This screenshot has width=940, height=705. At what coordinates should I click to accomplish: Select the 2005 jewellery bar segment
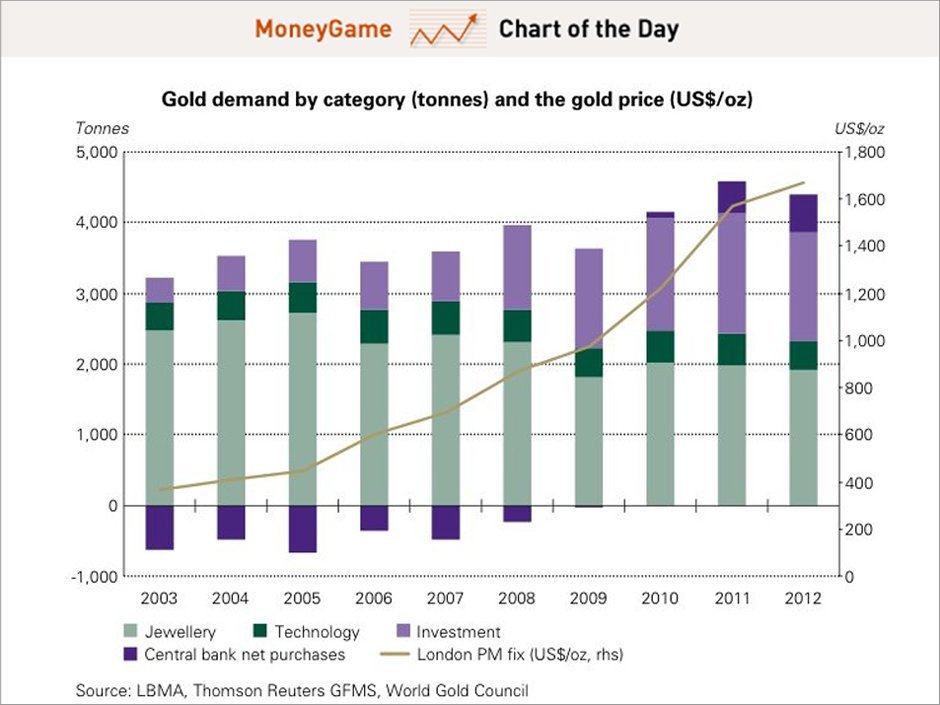(302, 408)
